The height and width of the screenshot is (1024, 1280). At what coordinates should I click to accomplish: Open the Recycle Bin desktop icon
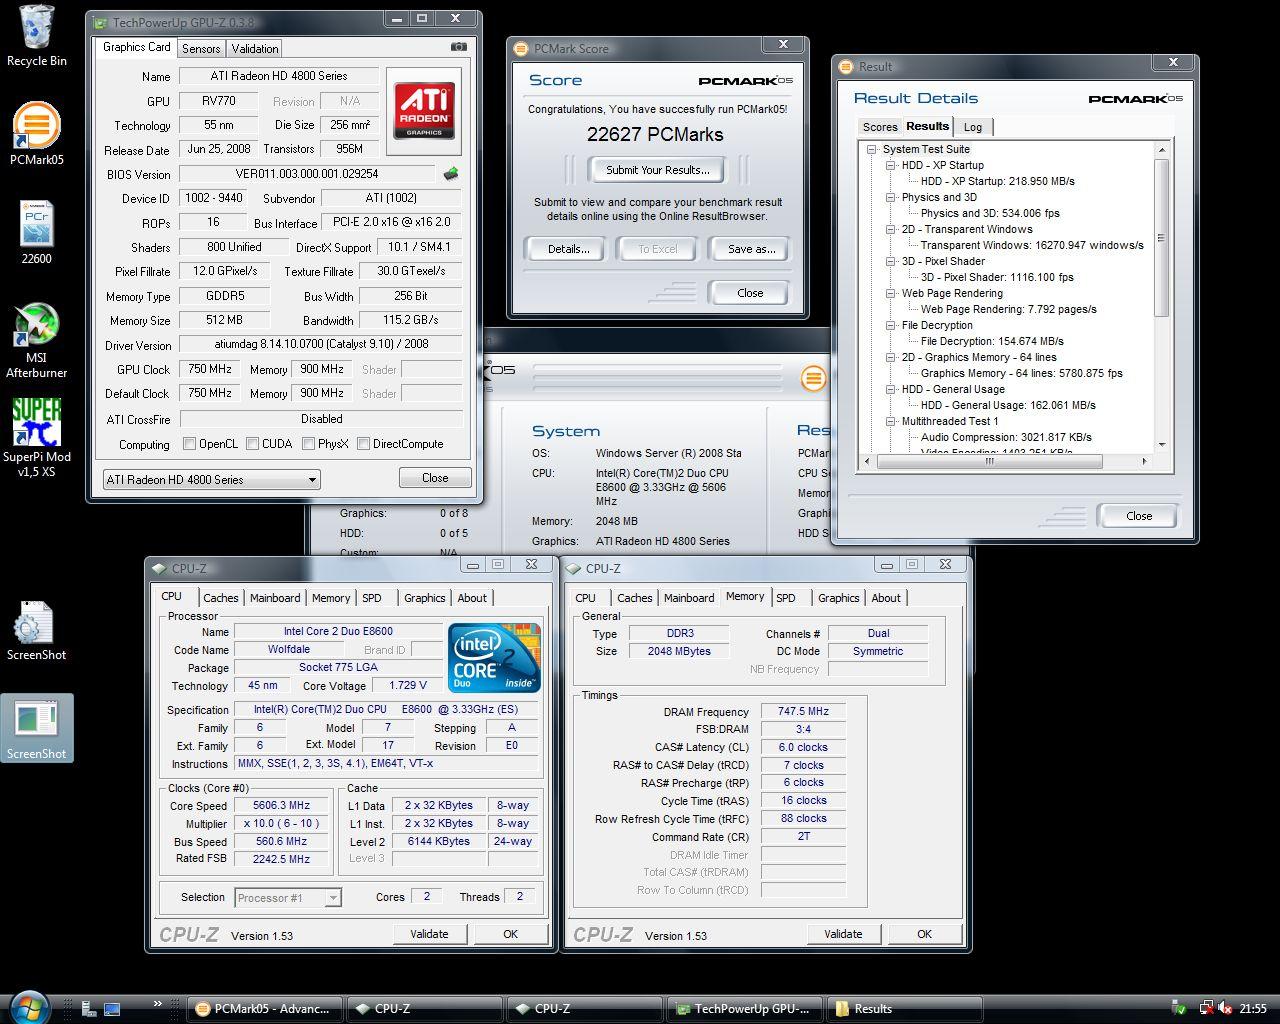point(37,36)
